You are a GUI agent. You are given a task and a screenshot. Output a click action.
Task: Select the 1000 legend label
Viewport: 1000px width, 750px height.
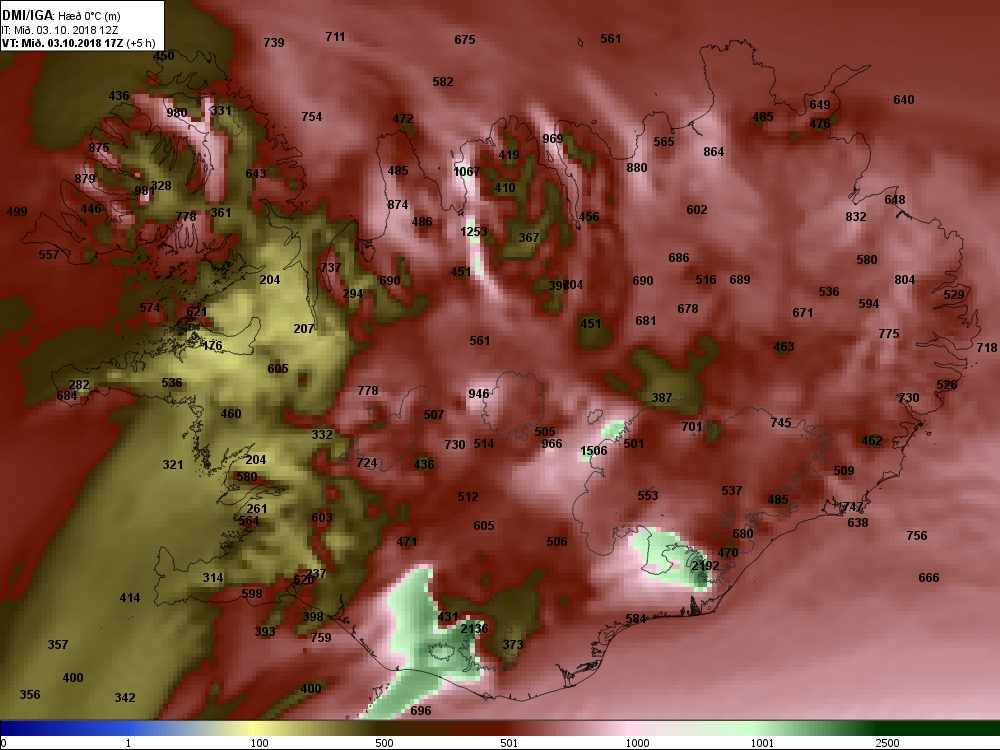click(637, 744)
